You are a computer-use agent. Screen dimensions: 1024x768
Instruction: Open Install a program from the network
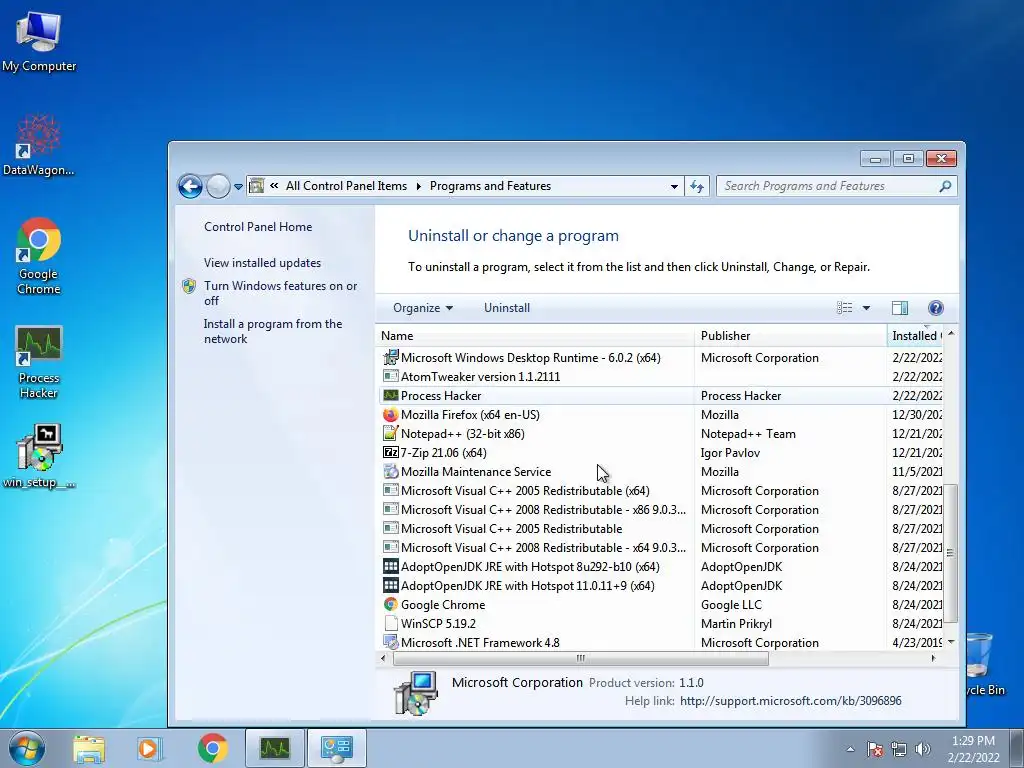tap(272, 331)
